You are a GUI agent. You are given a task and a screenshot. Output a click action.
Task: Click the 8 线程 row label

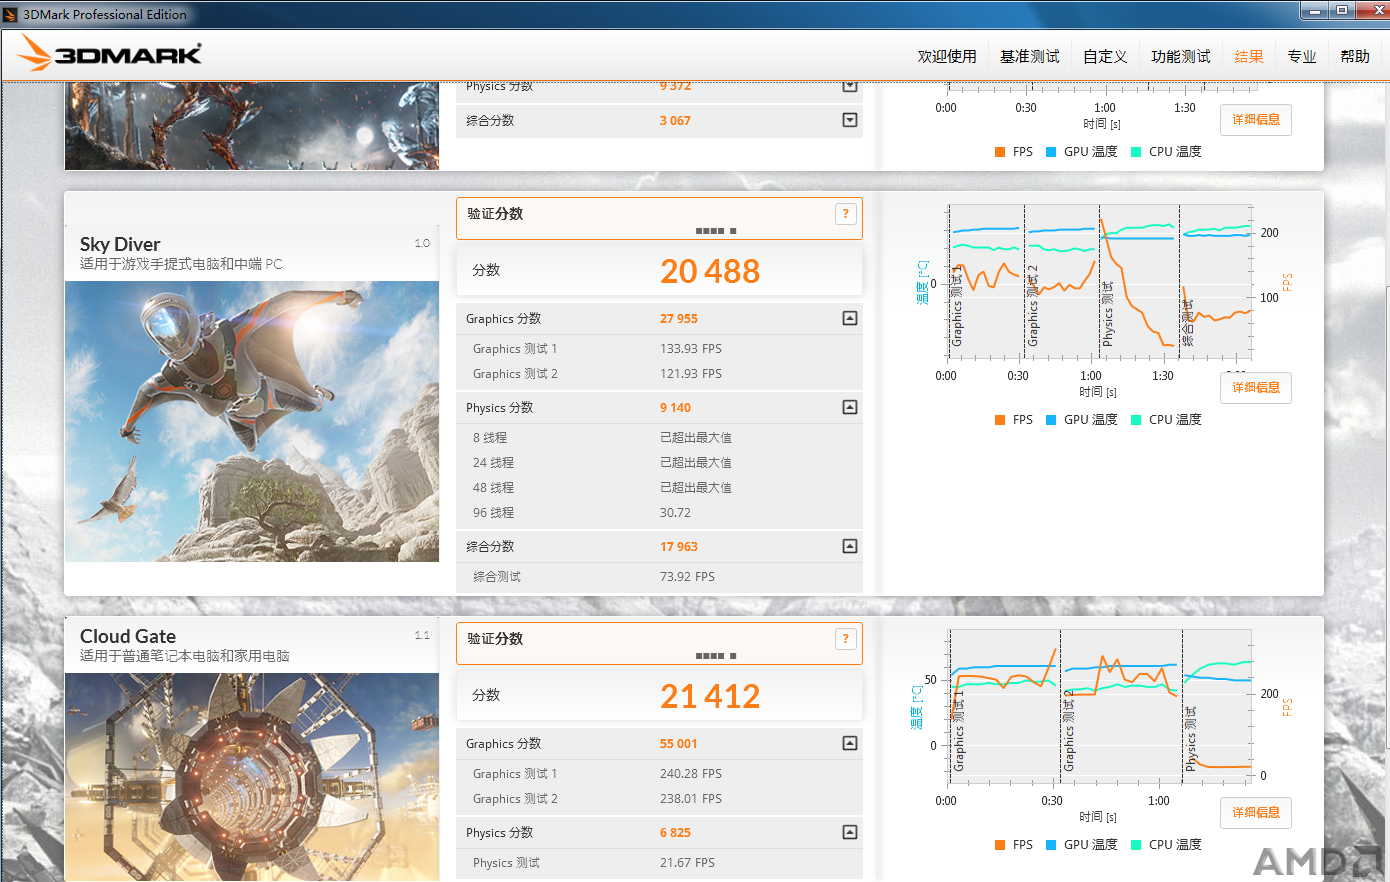[490, 437]
